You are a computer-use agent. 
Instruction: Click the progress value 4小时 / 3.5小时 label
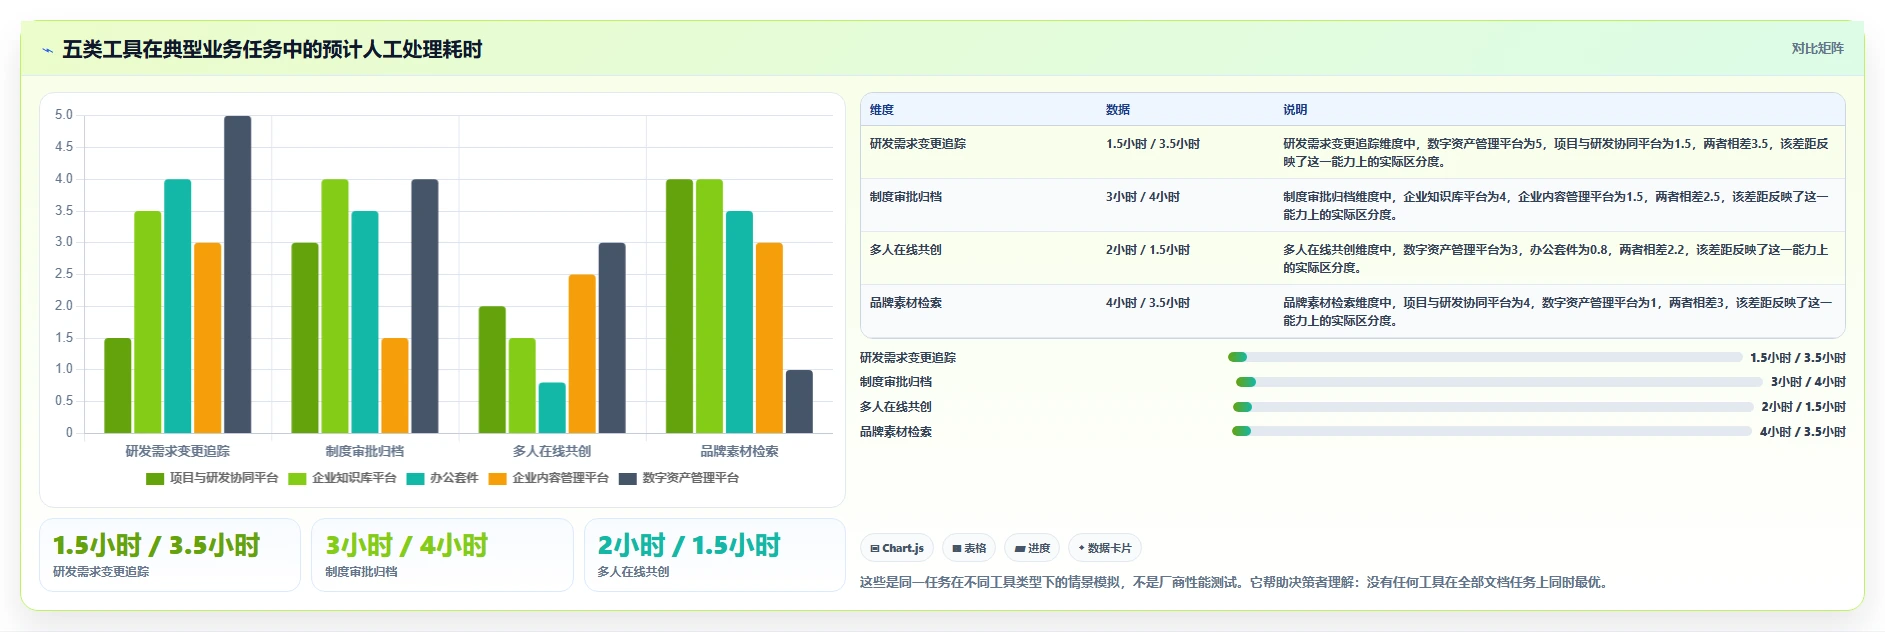coord(1803,432)
